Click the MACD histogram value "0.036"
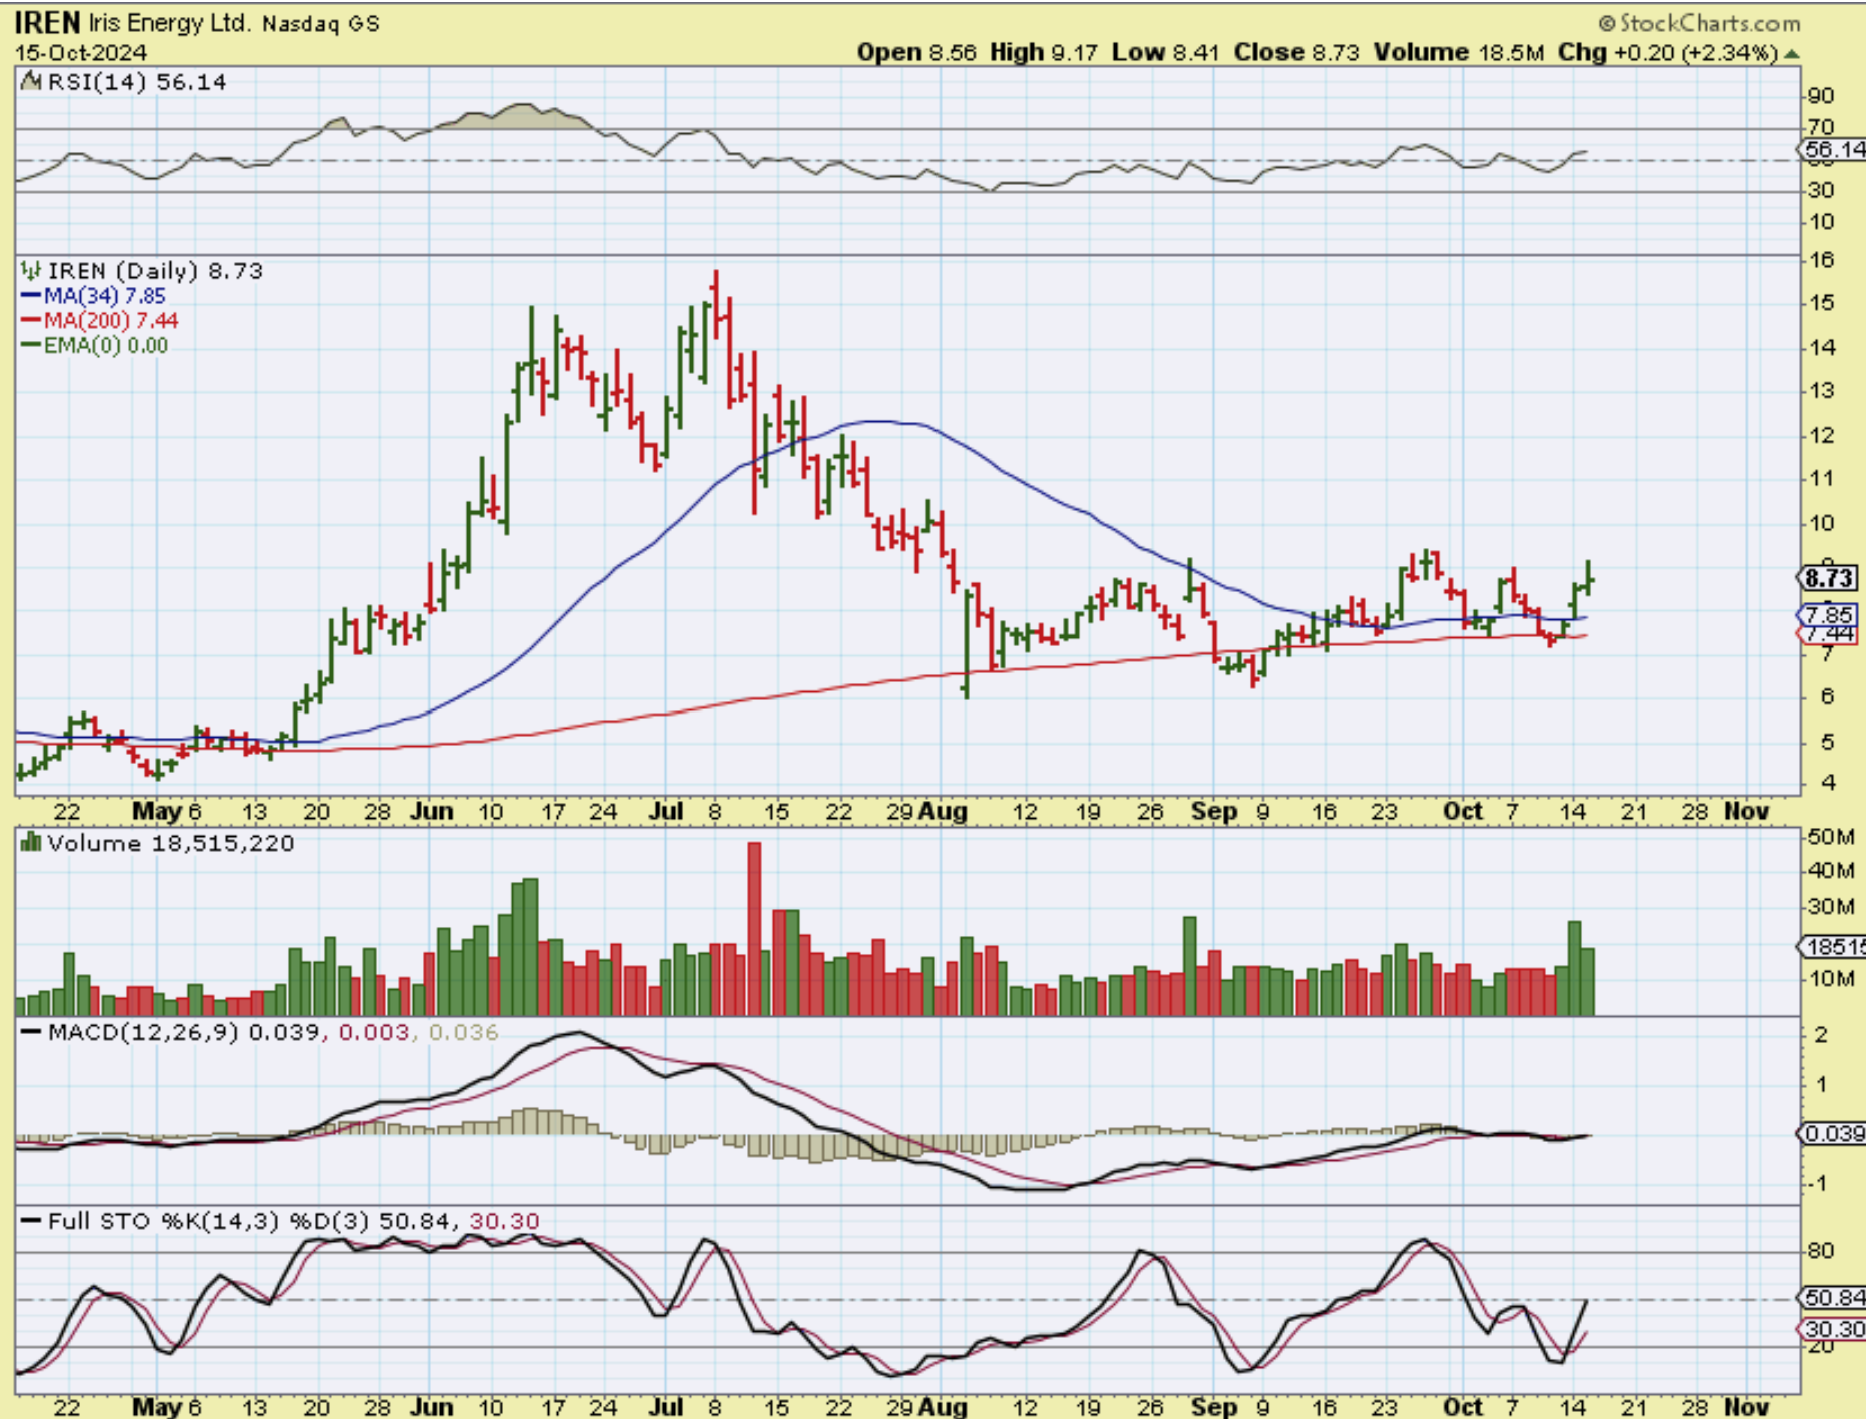 point(463,1032)
